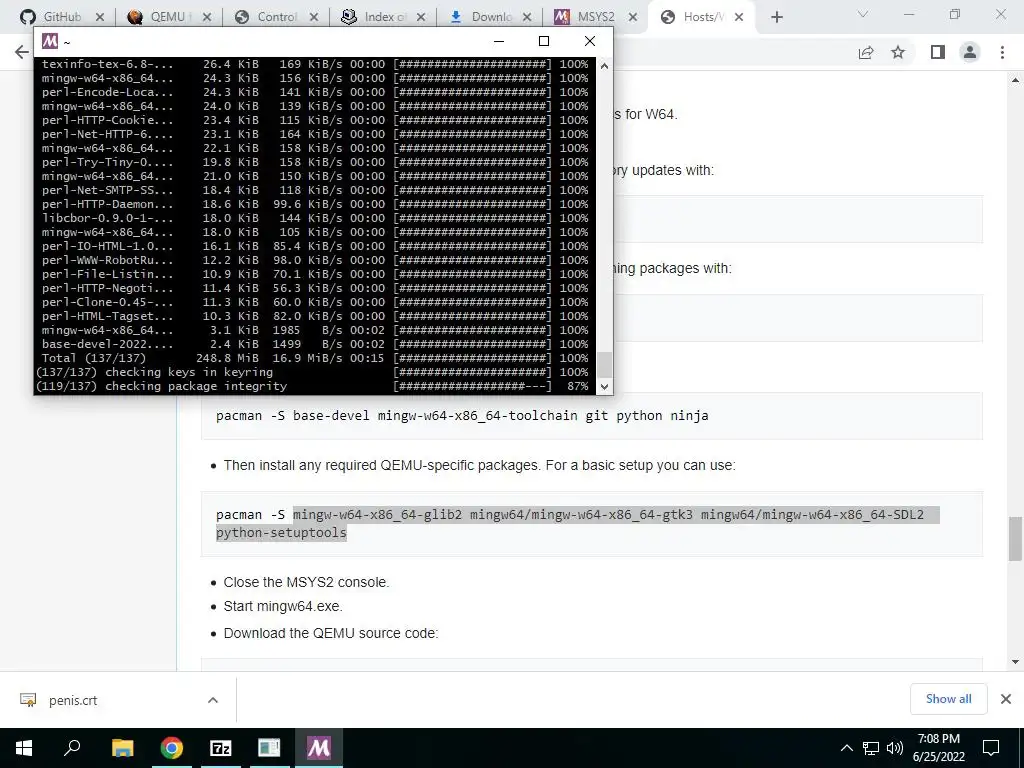Go back in Chrome
Screen dimensions: 1024x768
tap(22, 52)
